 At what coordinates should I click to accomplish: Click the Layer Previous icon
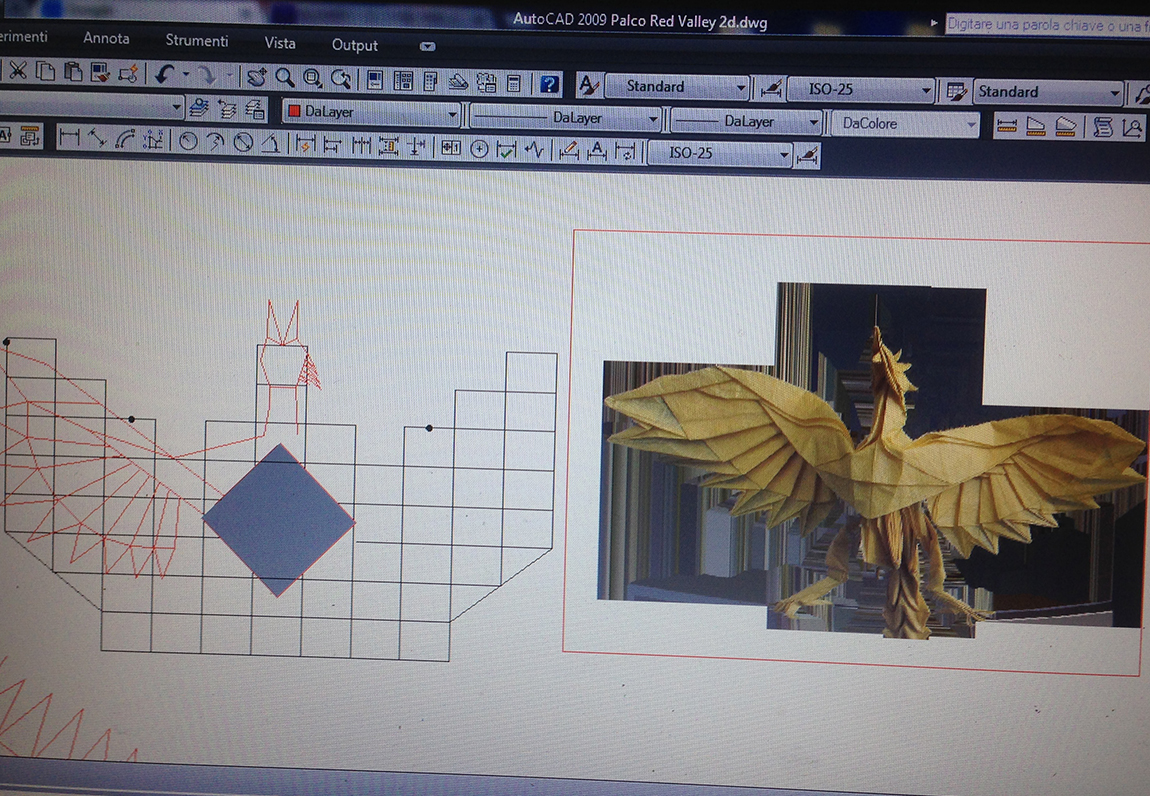click(x=227, y=109)
